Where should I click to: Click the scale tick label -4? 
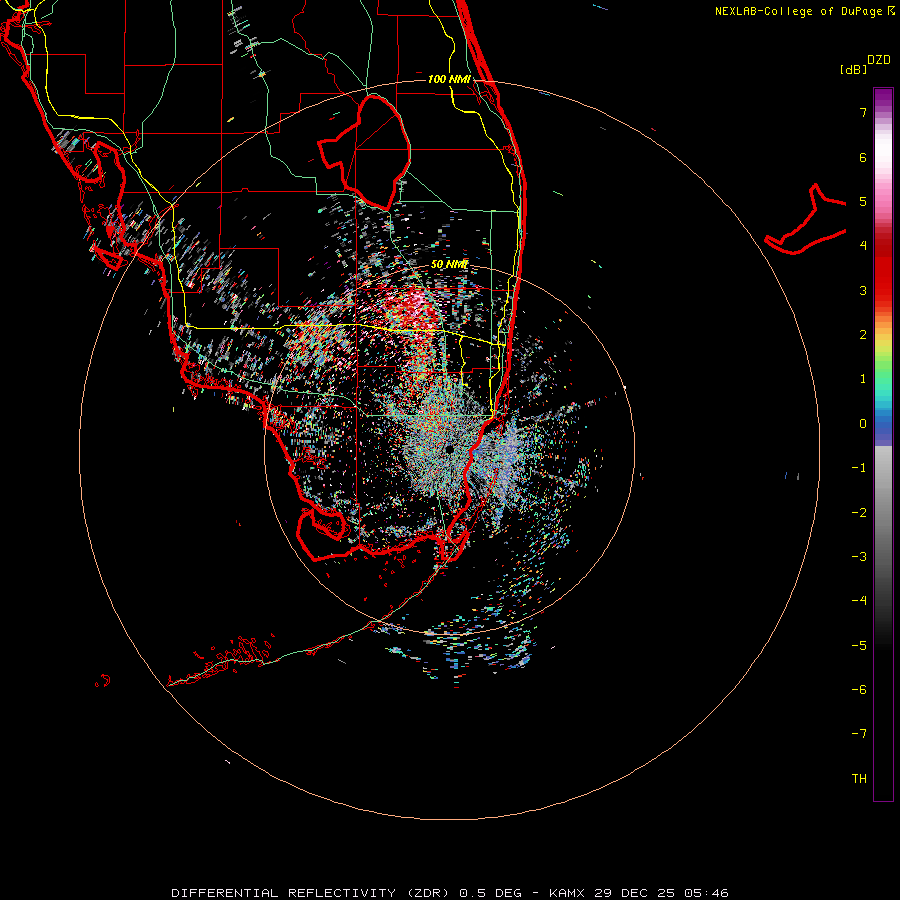pos(859,601)
